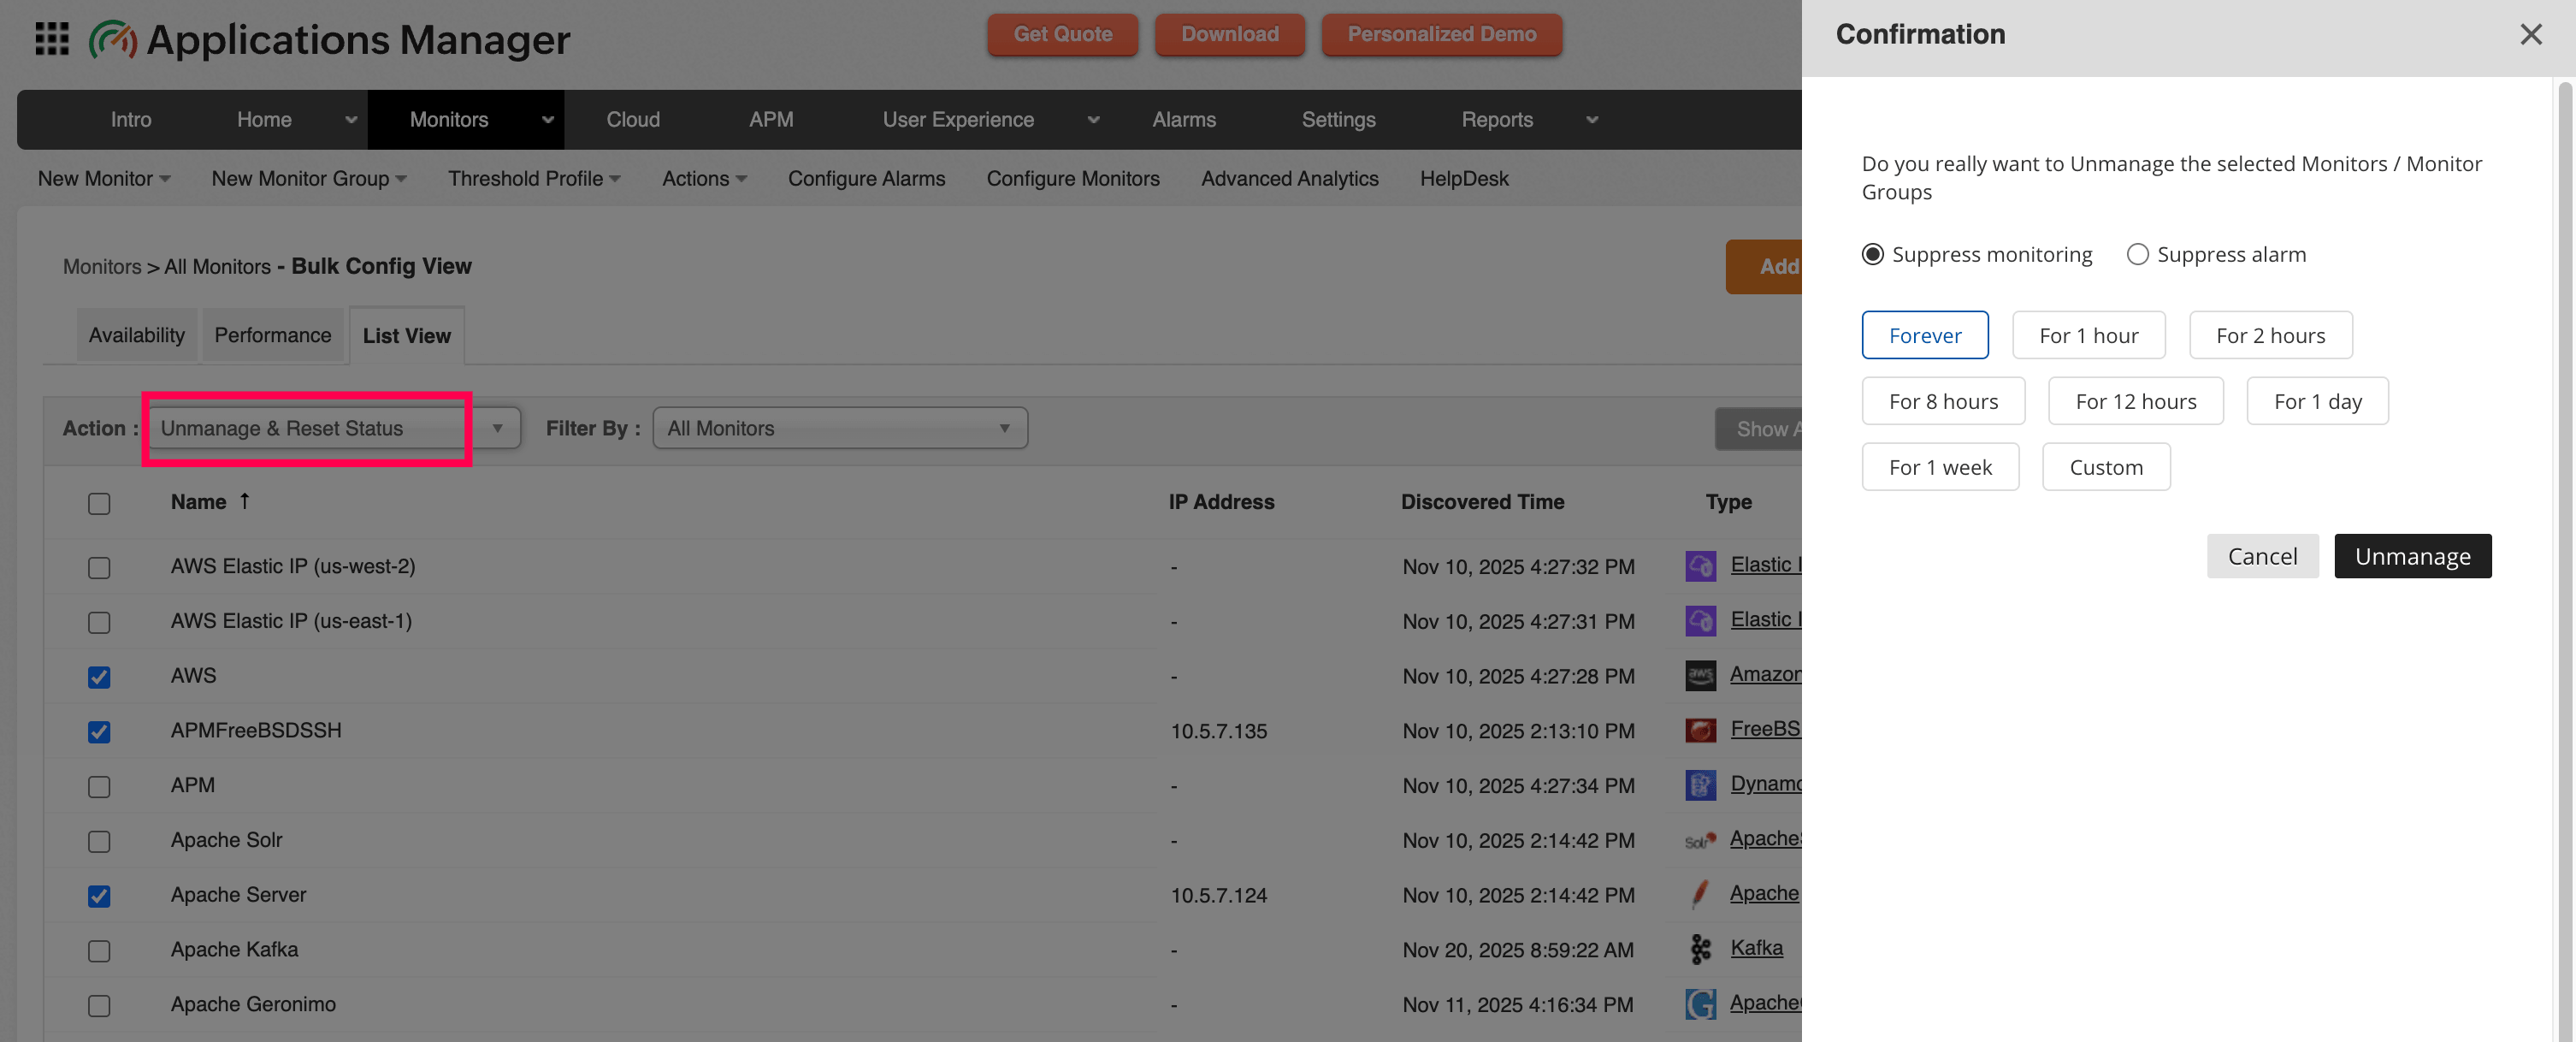
Task: Go to the Intro menu item
Action: pyautogui.click(x=131, y=120)
